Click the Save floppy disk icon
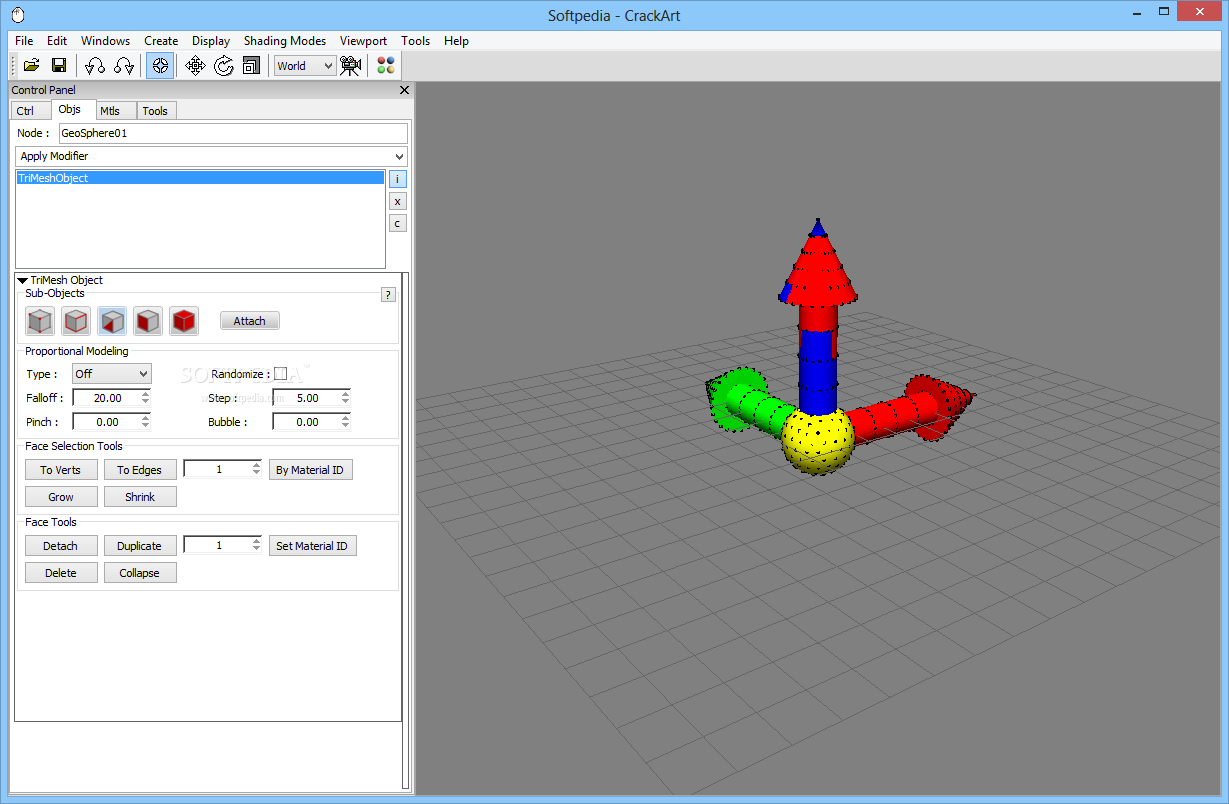This screenshot has width=1229, height=804. coord(59,66)
